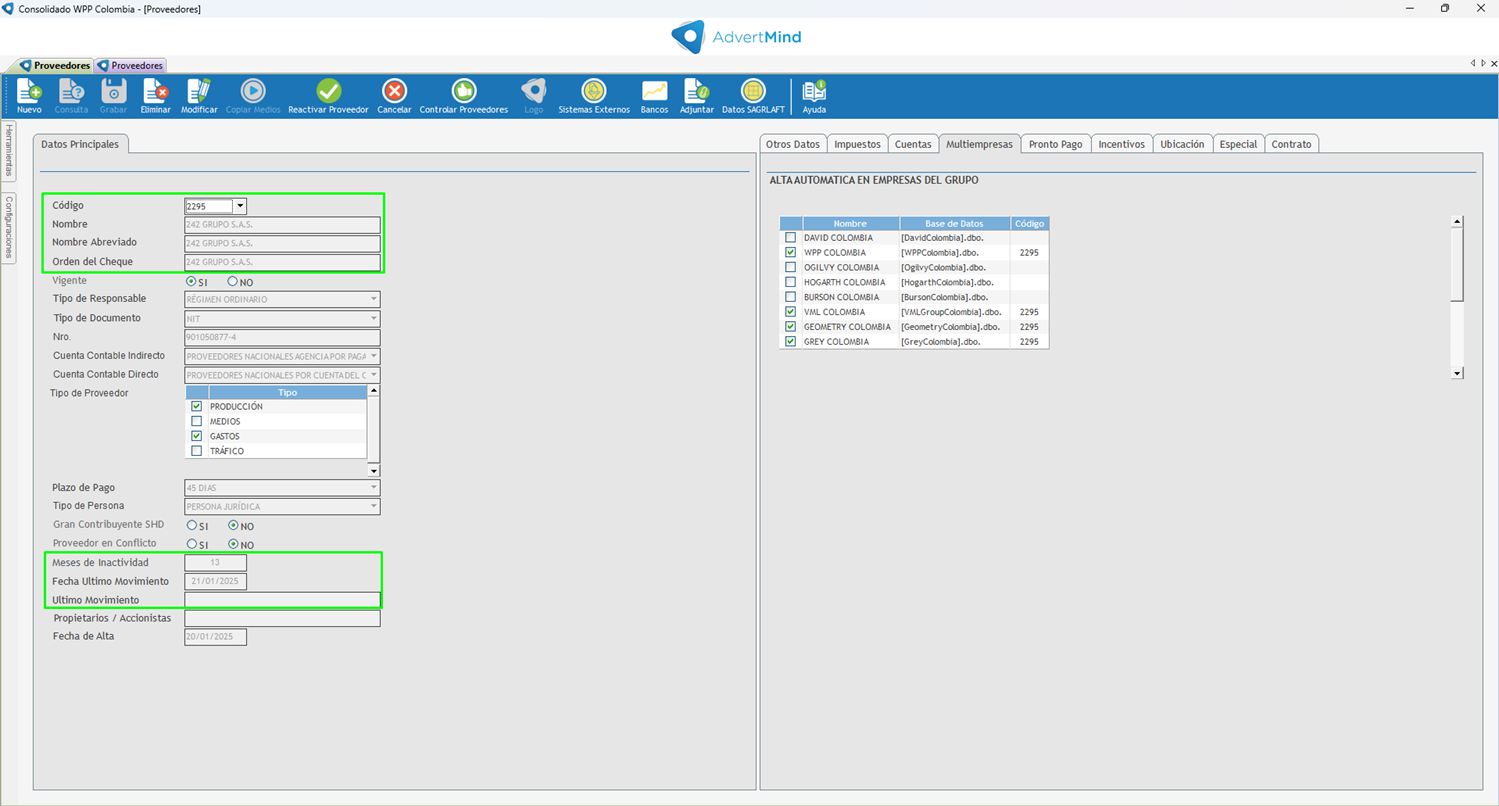The height and width of the screenshot is (806, 1499).
Task: Uncheck the WPP COLOMBIA checkbox
Action: coord(791,253)
